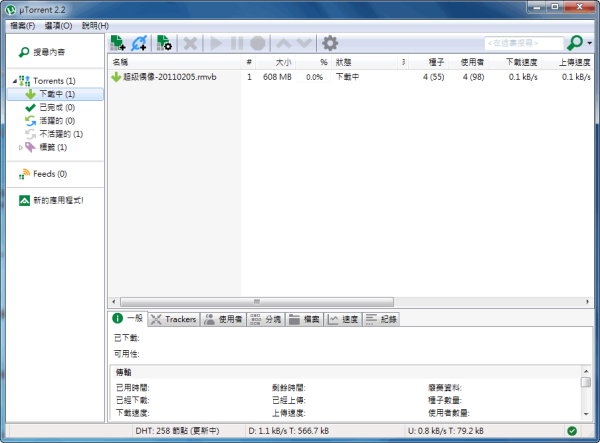The height and width of the screenshot is (443, 600).
Task: Collapse the Torrents tree node arrow
Action: (15, 81)
